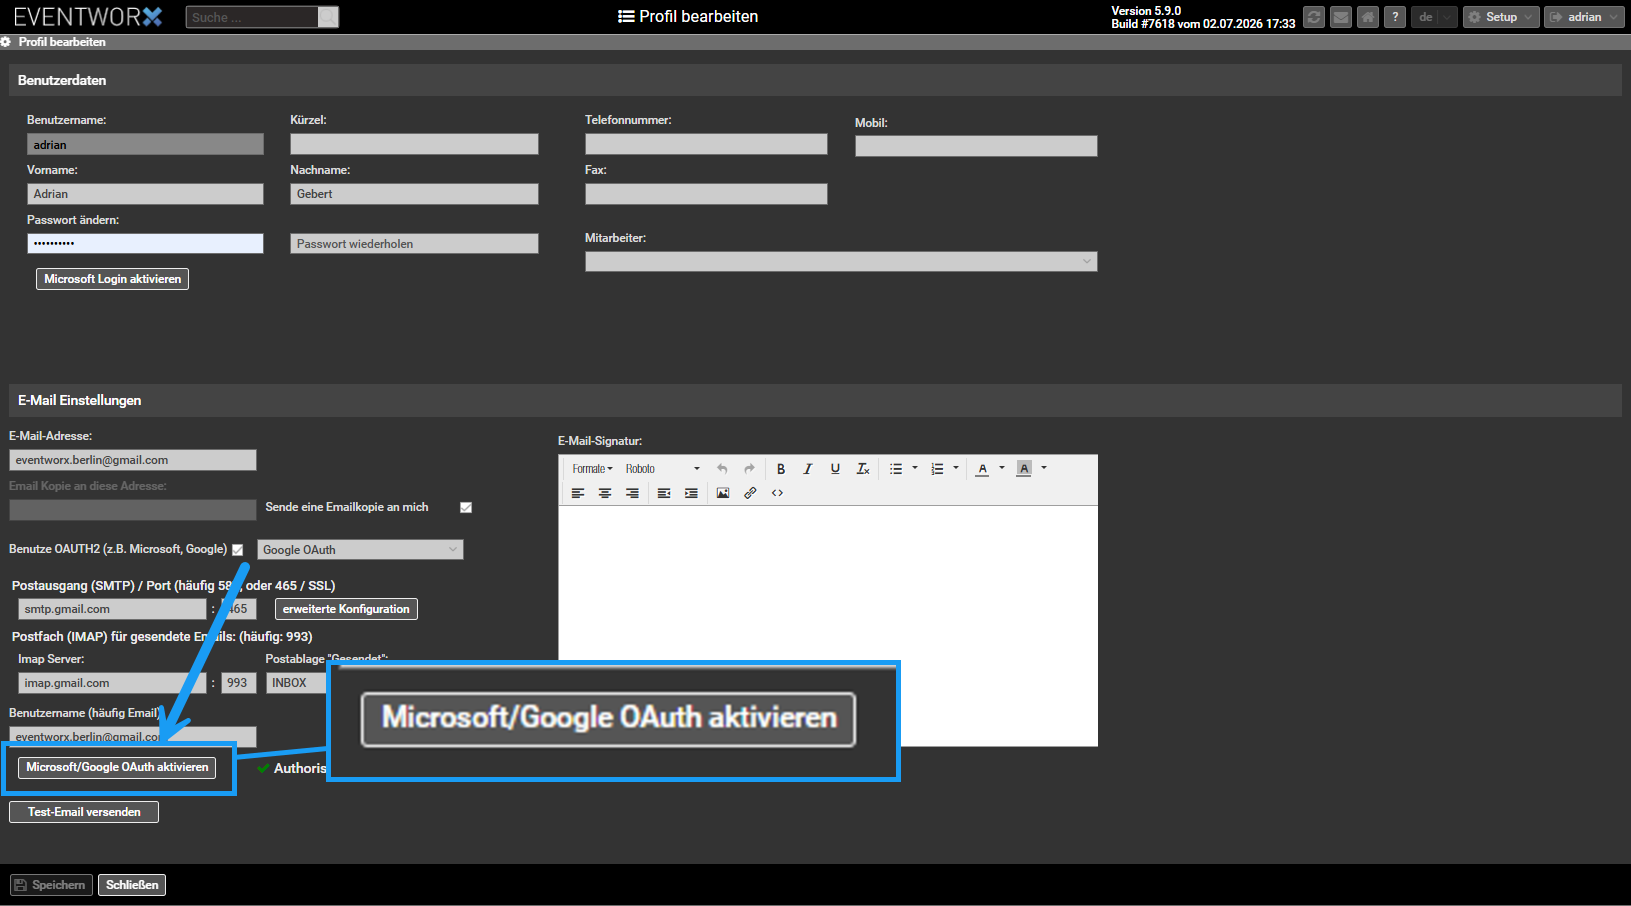Click the IMAP port field 993
1631x906 pixels.
(x=239, y=683)
